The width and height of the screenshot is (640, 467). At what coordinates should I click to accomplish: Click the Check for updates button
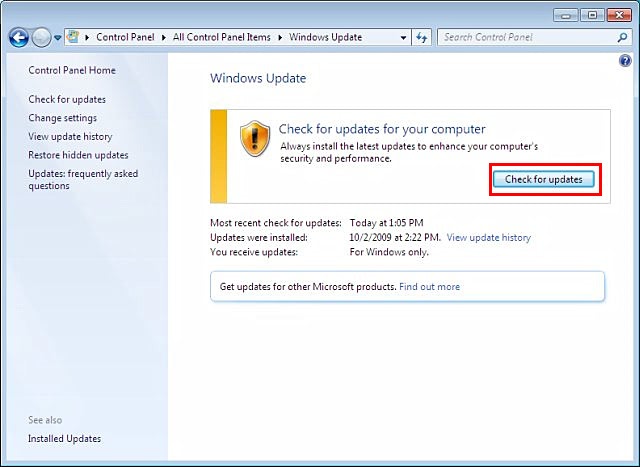point(543,179)
